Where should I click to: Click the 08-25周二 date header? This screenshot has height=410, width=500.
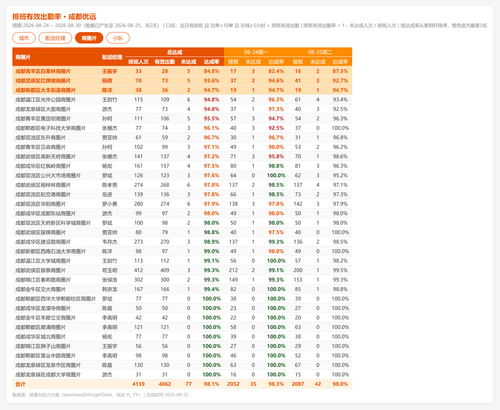[320, 52]
